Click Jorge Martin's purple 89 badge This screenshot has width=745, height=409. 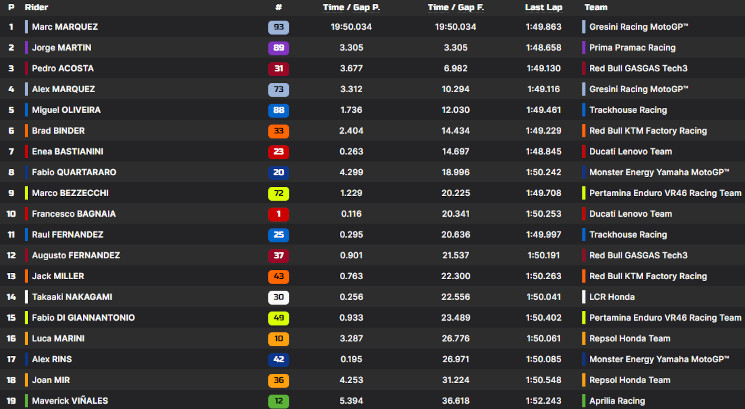point(278,48)
